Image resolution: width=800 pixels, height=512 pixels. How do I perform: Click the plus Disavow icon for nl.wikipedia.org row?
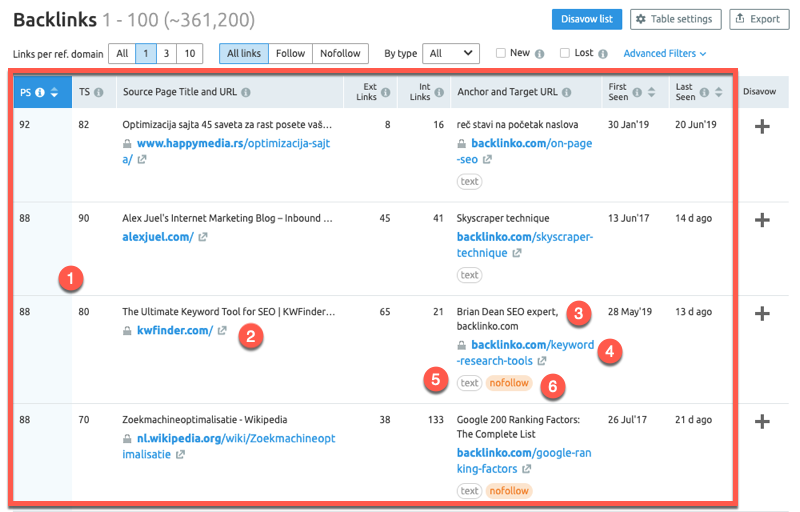click(x=761, y=422)
